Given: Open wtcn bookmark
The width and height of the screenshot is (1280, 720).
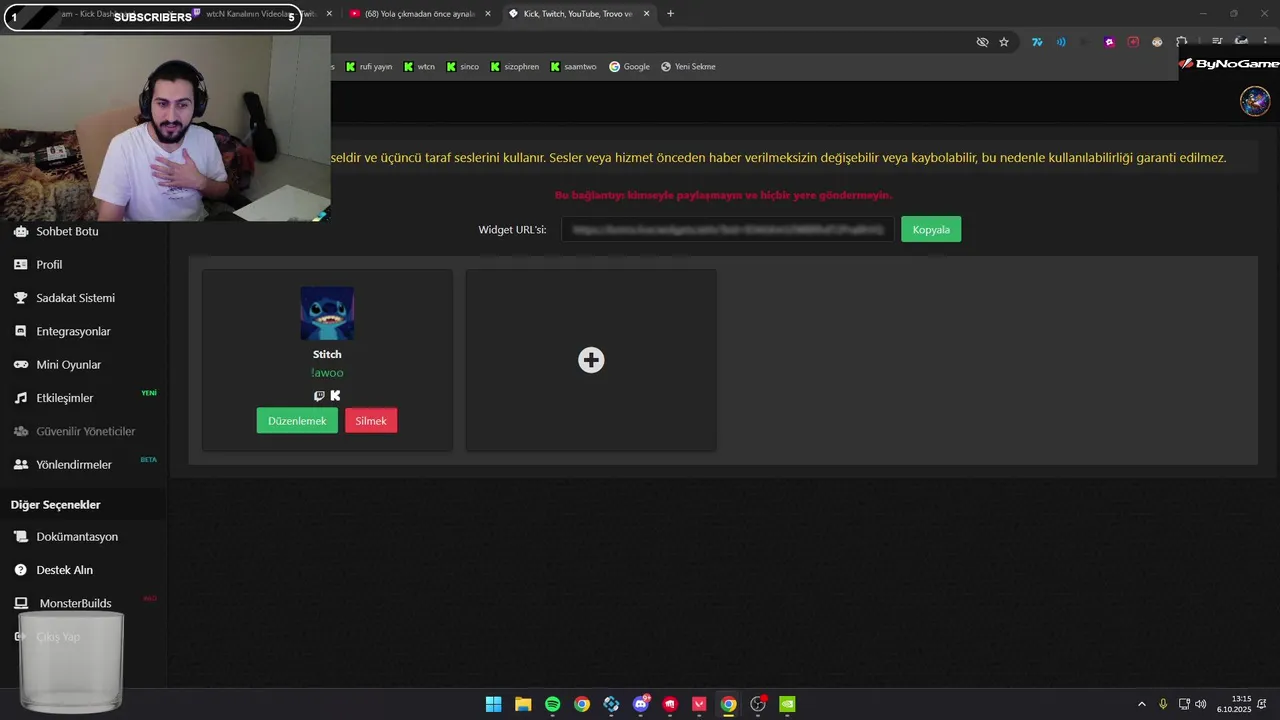Looking at the screenshot, I should [420, 67].
